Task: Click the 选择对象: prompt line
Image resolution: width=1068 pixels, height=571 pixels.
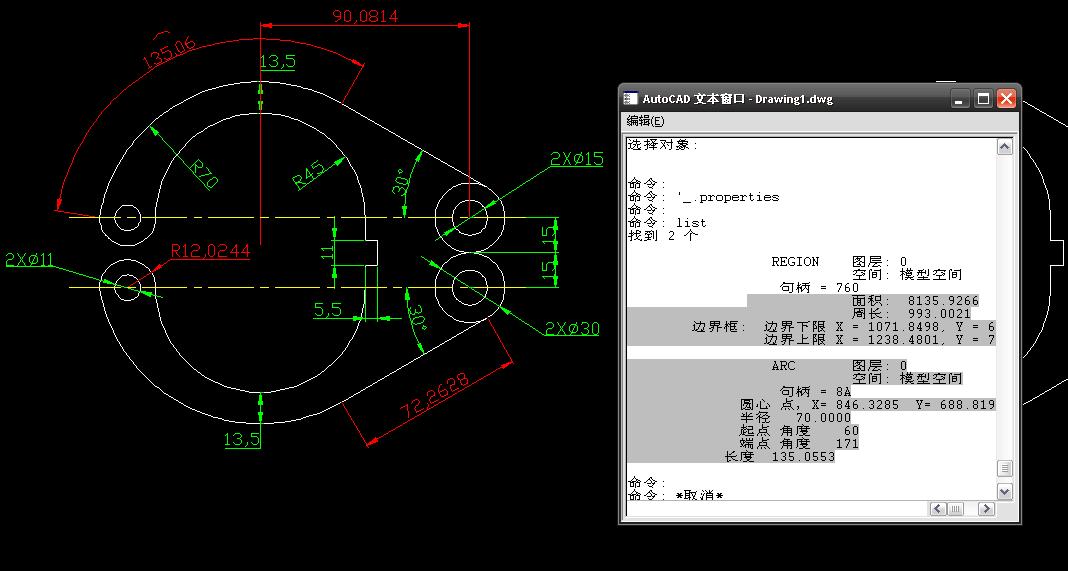Action: click(663, 145)
